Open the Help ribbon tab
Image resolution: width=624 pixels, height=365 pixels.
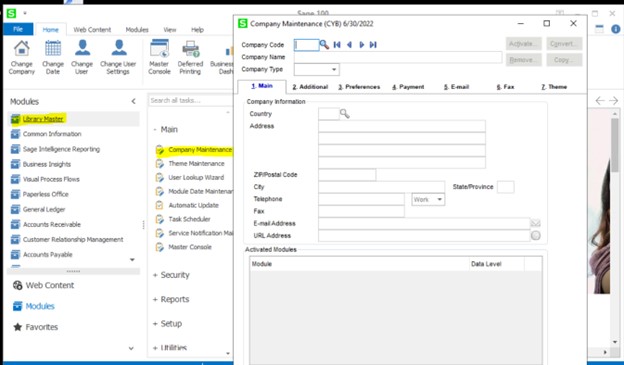point(197,29)
